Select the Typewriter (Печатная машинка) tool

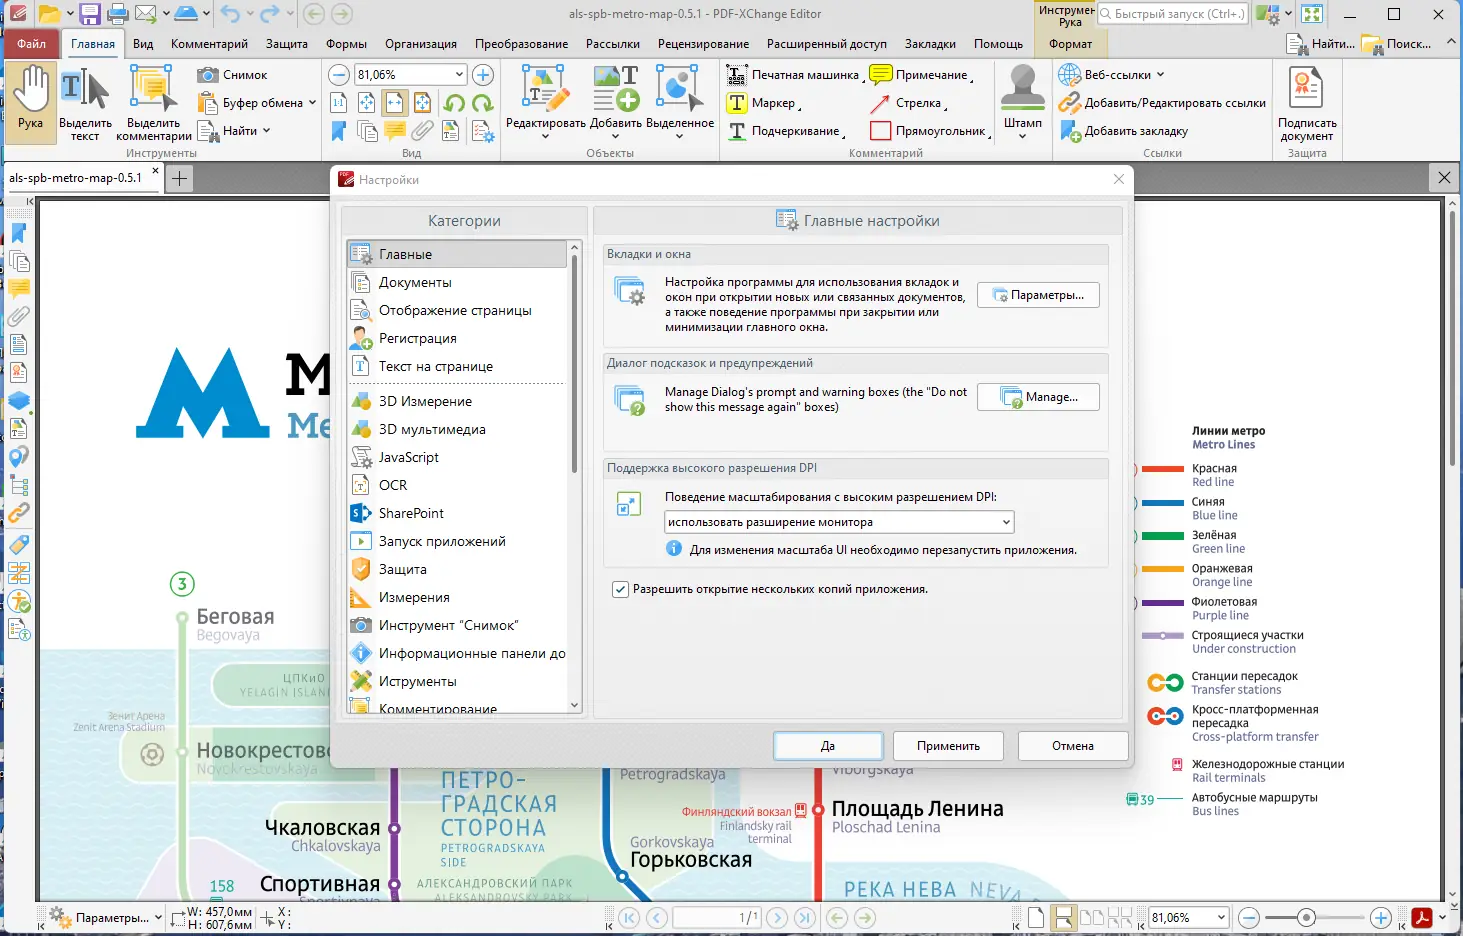[793, 75]
